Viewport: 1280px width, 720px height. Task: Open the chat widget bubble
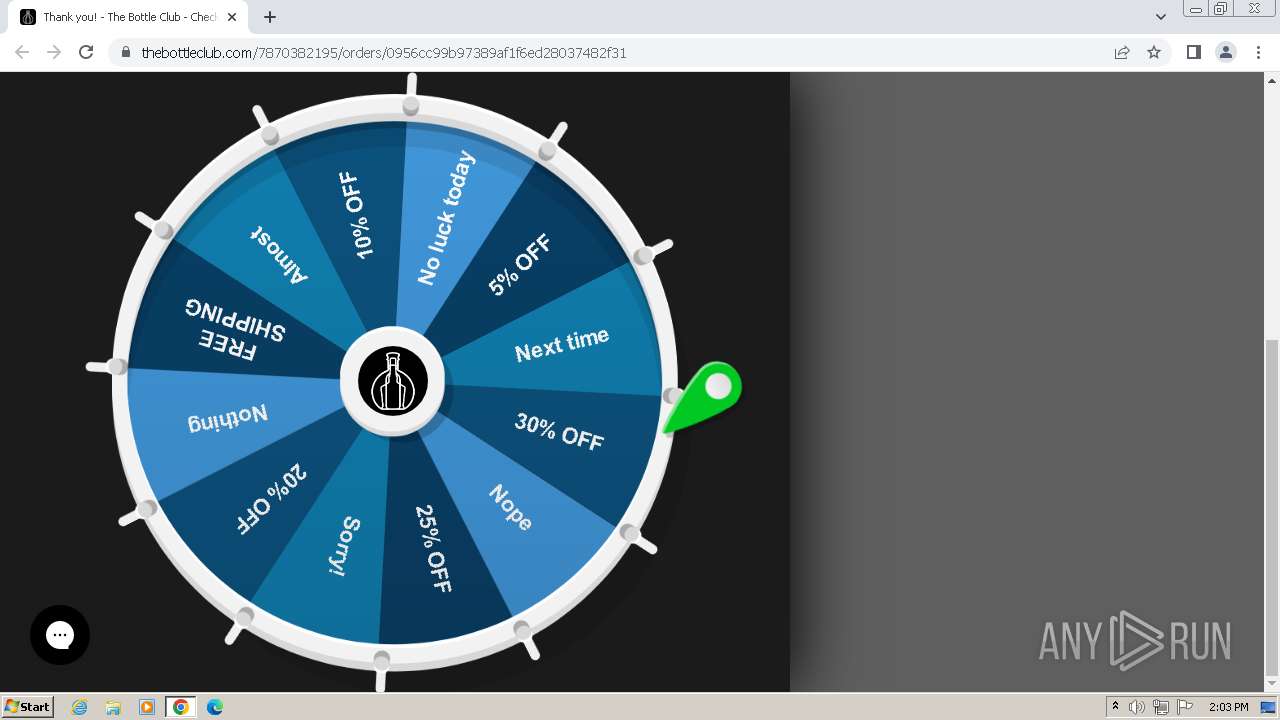[x=60, y=635]
